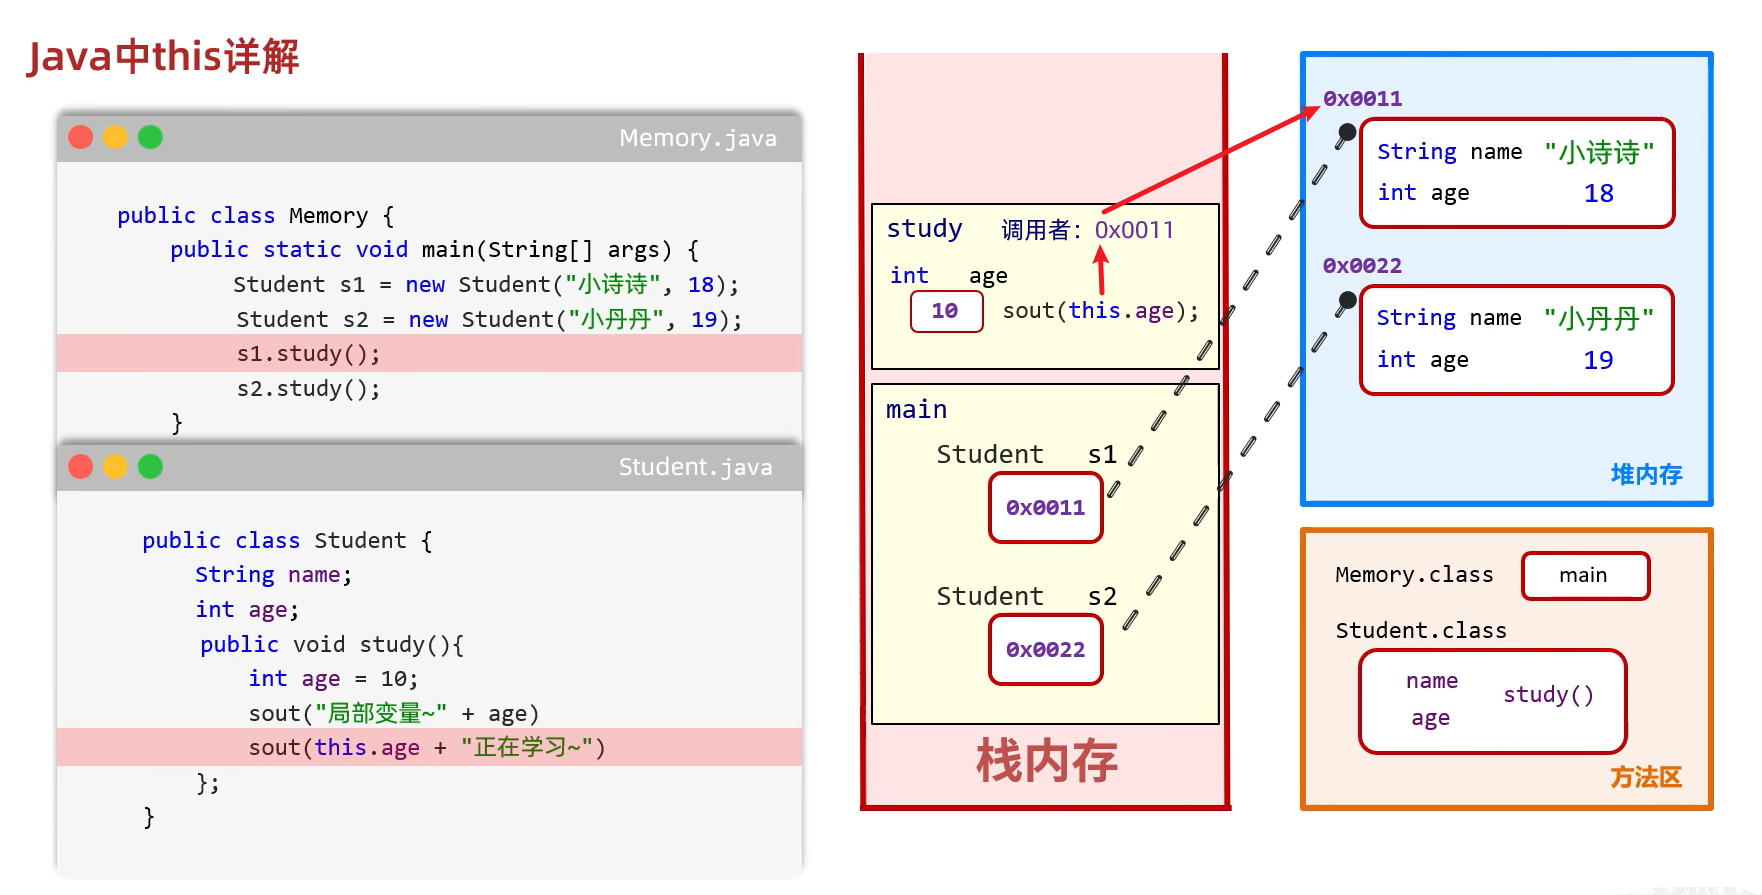Click the highlighted "s1.study();" line

(429, 353)
